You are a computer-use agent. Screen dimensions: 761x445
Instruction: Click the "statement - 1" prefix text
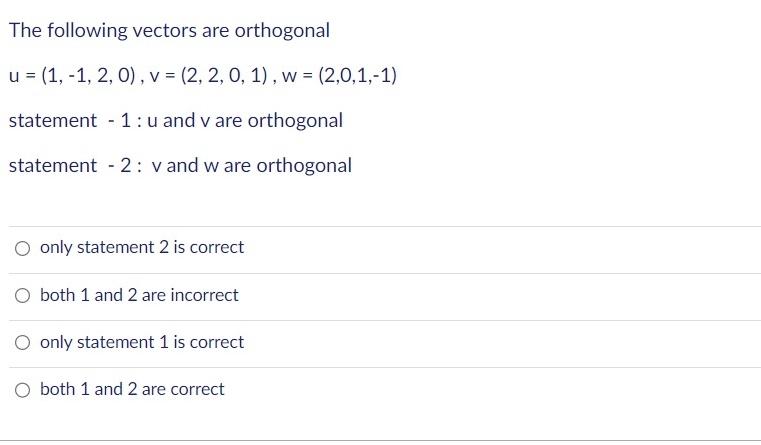pos(66,120)
